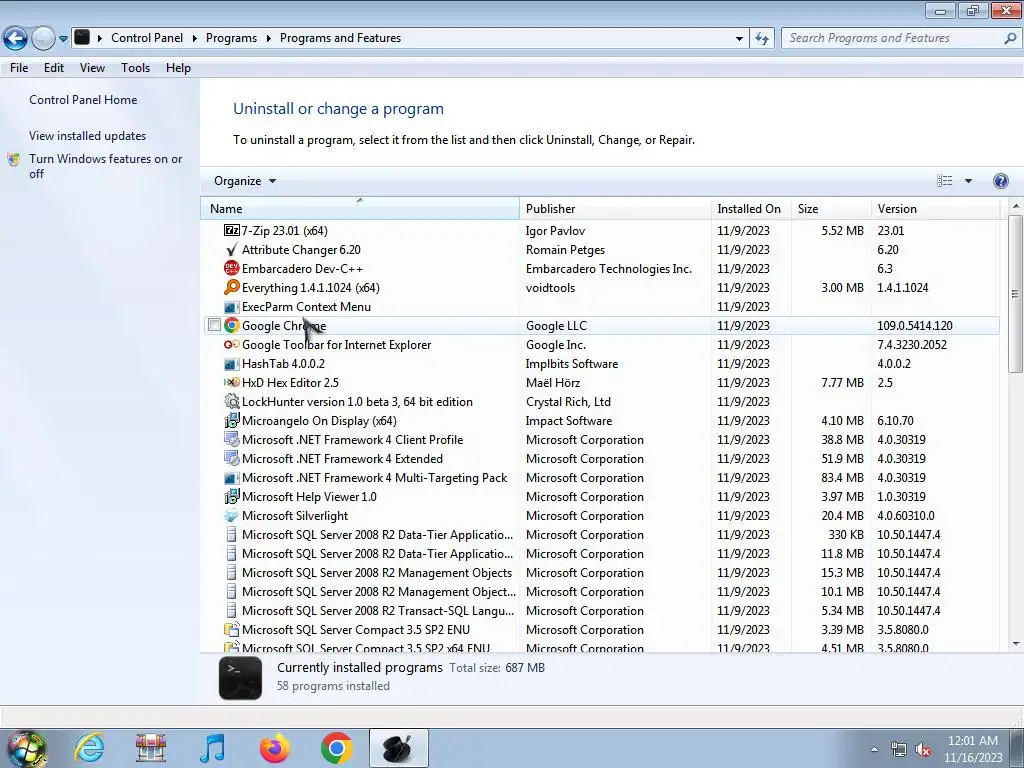
Task: Tick the checkbox beside Google Chrome
Action: click(214, 325)
